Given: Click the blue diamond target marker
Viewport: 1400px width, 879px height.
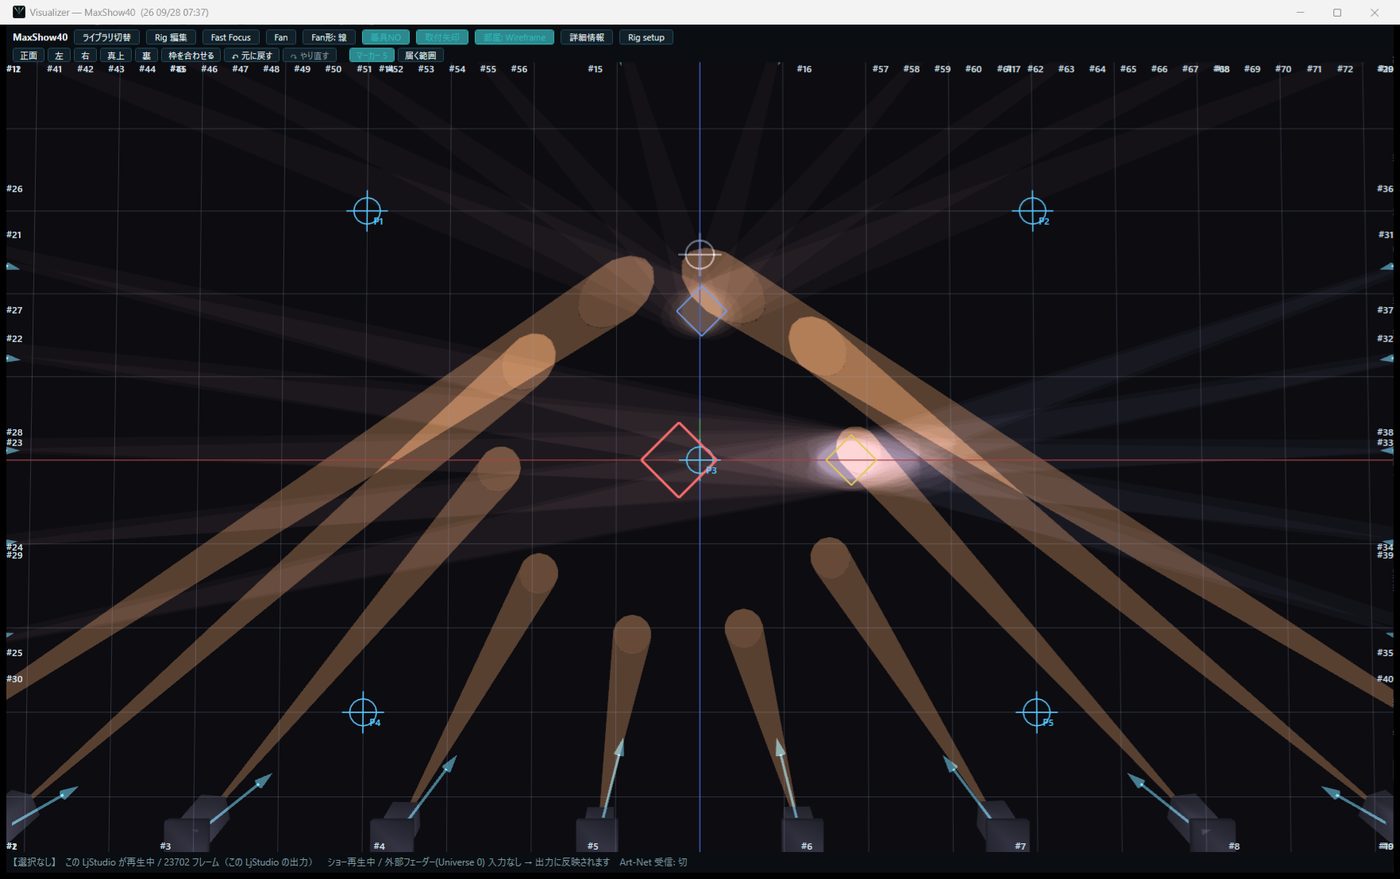Looking at the screenshot, I should pyautogui.click(x=701, y=310).
